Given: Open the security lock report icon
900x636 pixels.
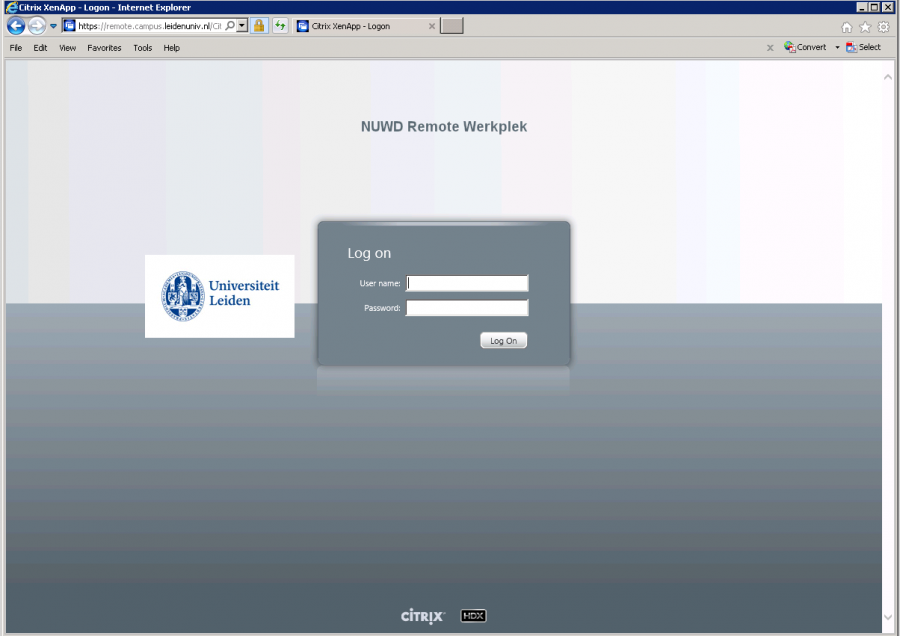Looking at the screenshot, I should (x=259, y=26).
